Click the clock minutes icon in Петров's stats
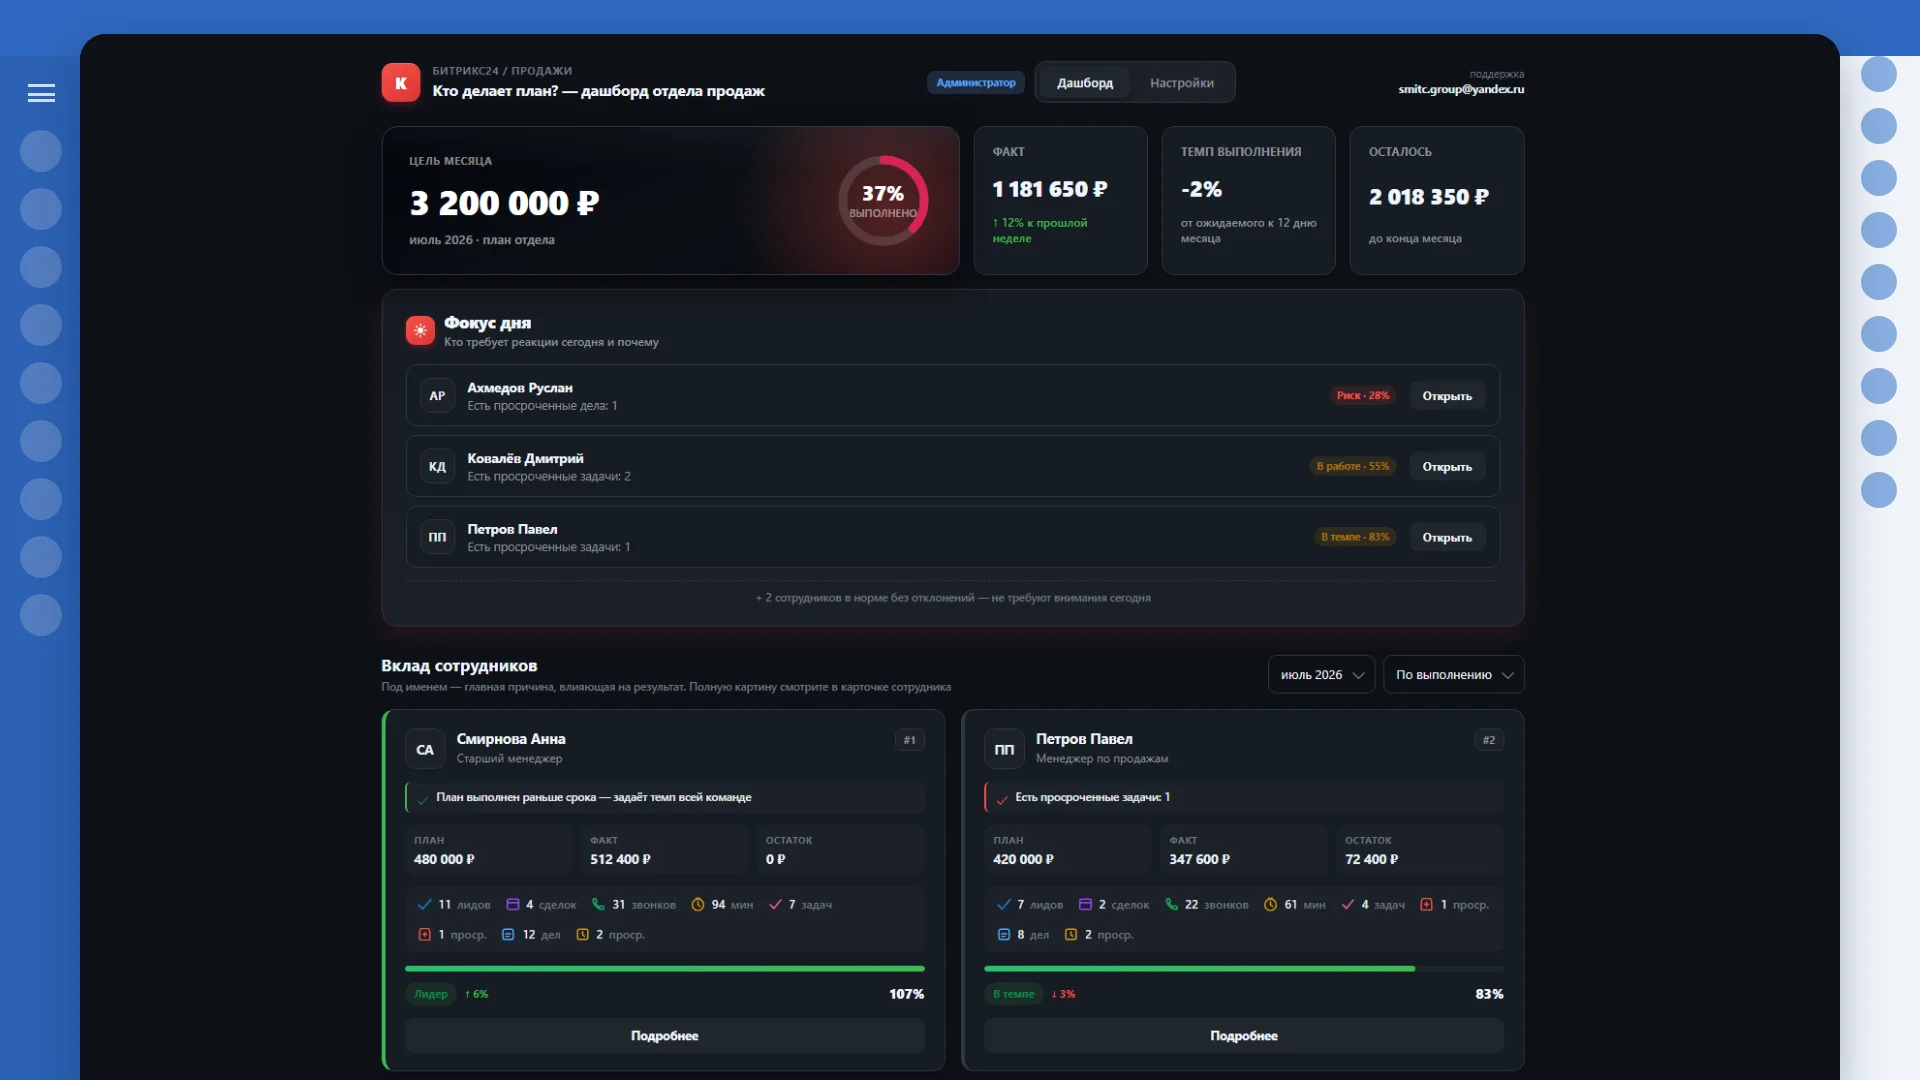This screenshot has width=1920, height=1080. pos(1270,904)
